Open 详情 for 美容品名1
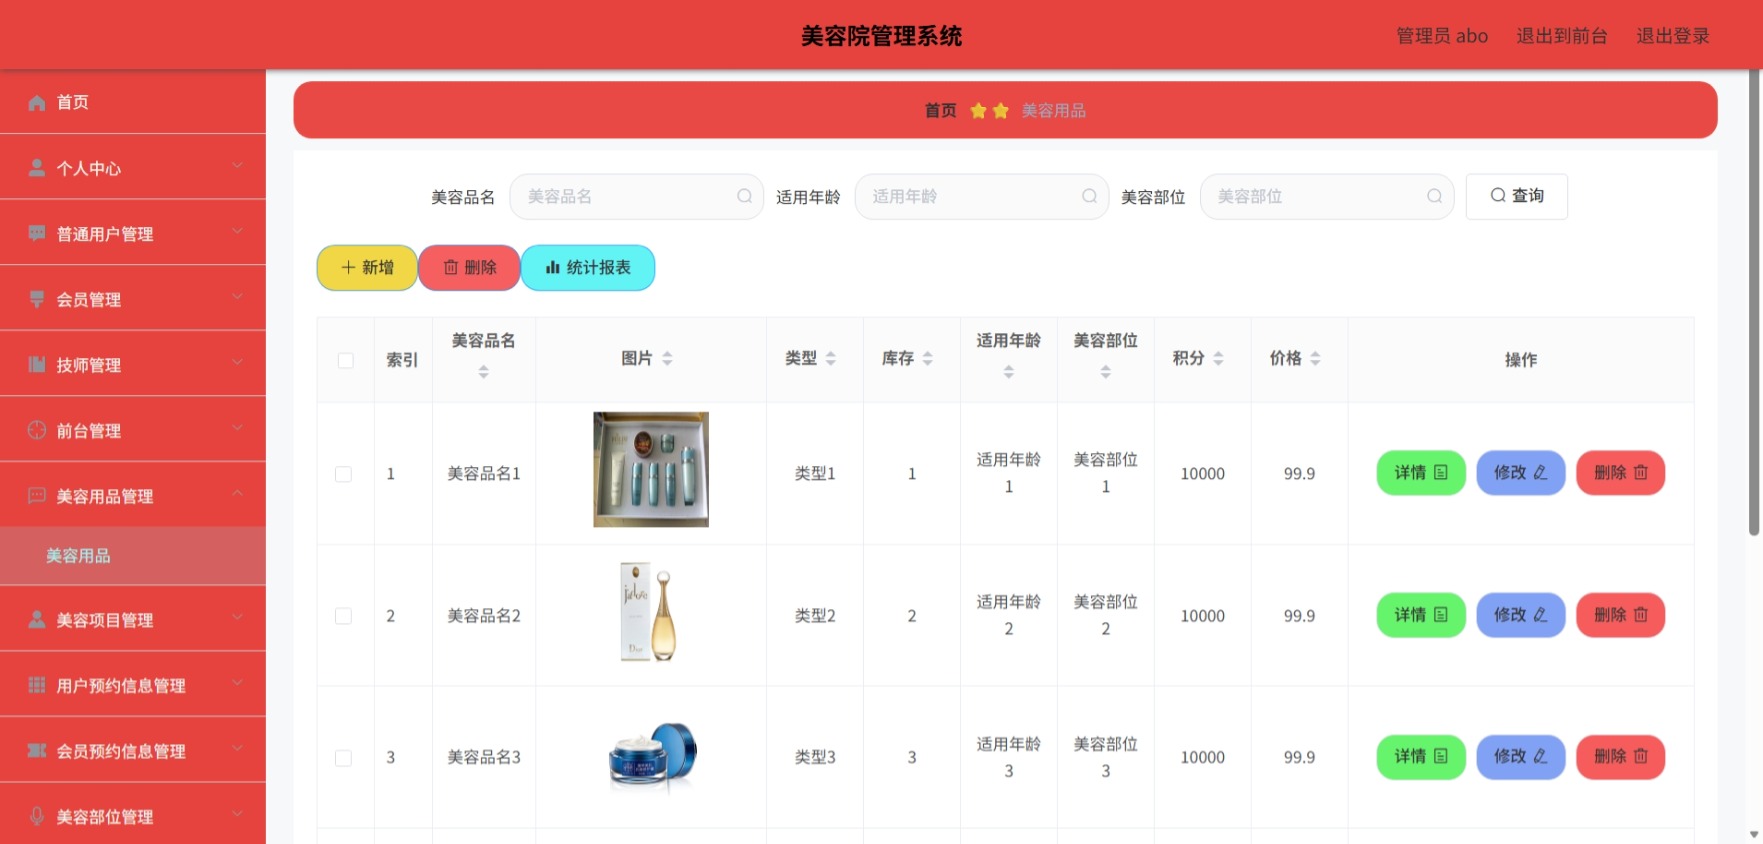Viewport: 1763px width, 844px height. click(x=1421, y=473)
